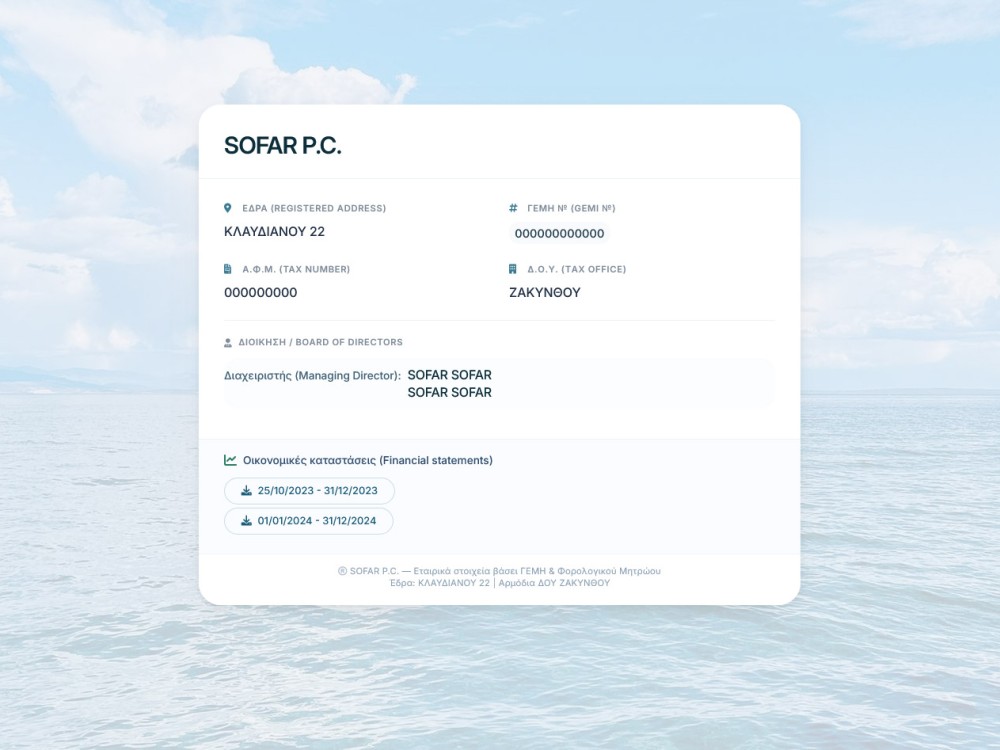
Task: Click the Δ.Ο.Υ. (TAX OFFICE) label
Action: tap(577, 270)
